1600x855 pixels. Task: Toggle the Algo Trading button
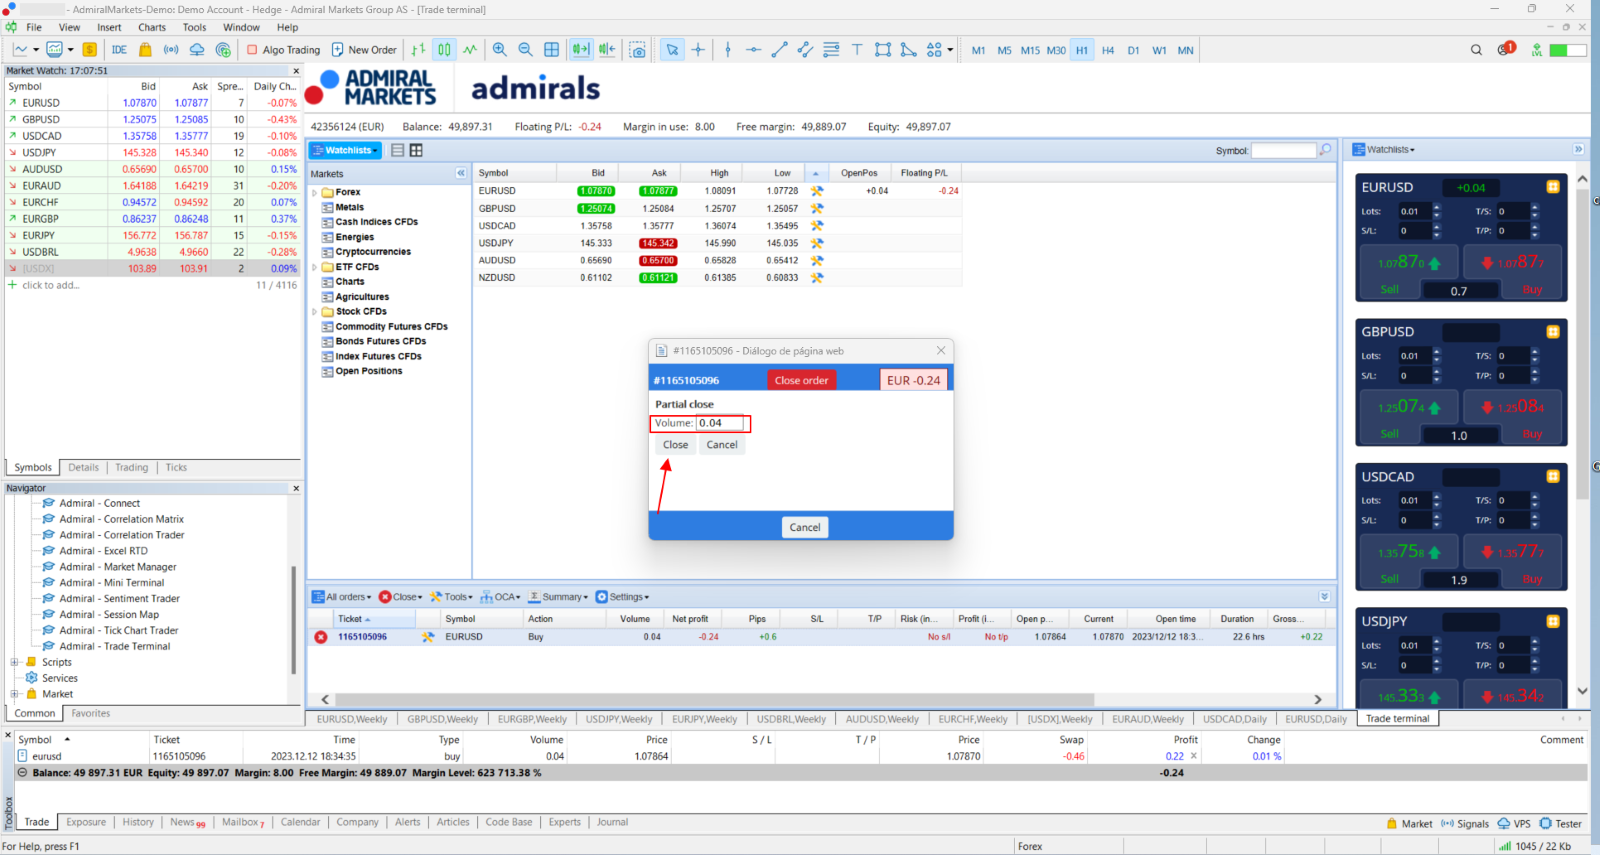click(x=284, y=50)
